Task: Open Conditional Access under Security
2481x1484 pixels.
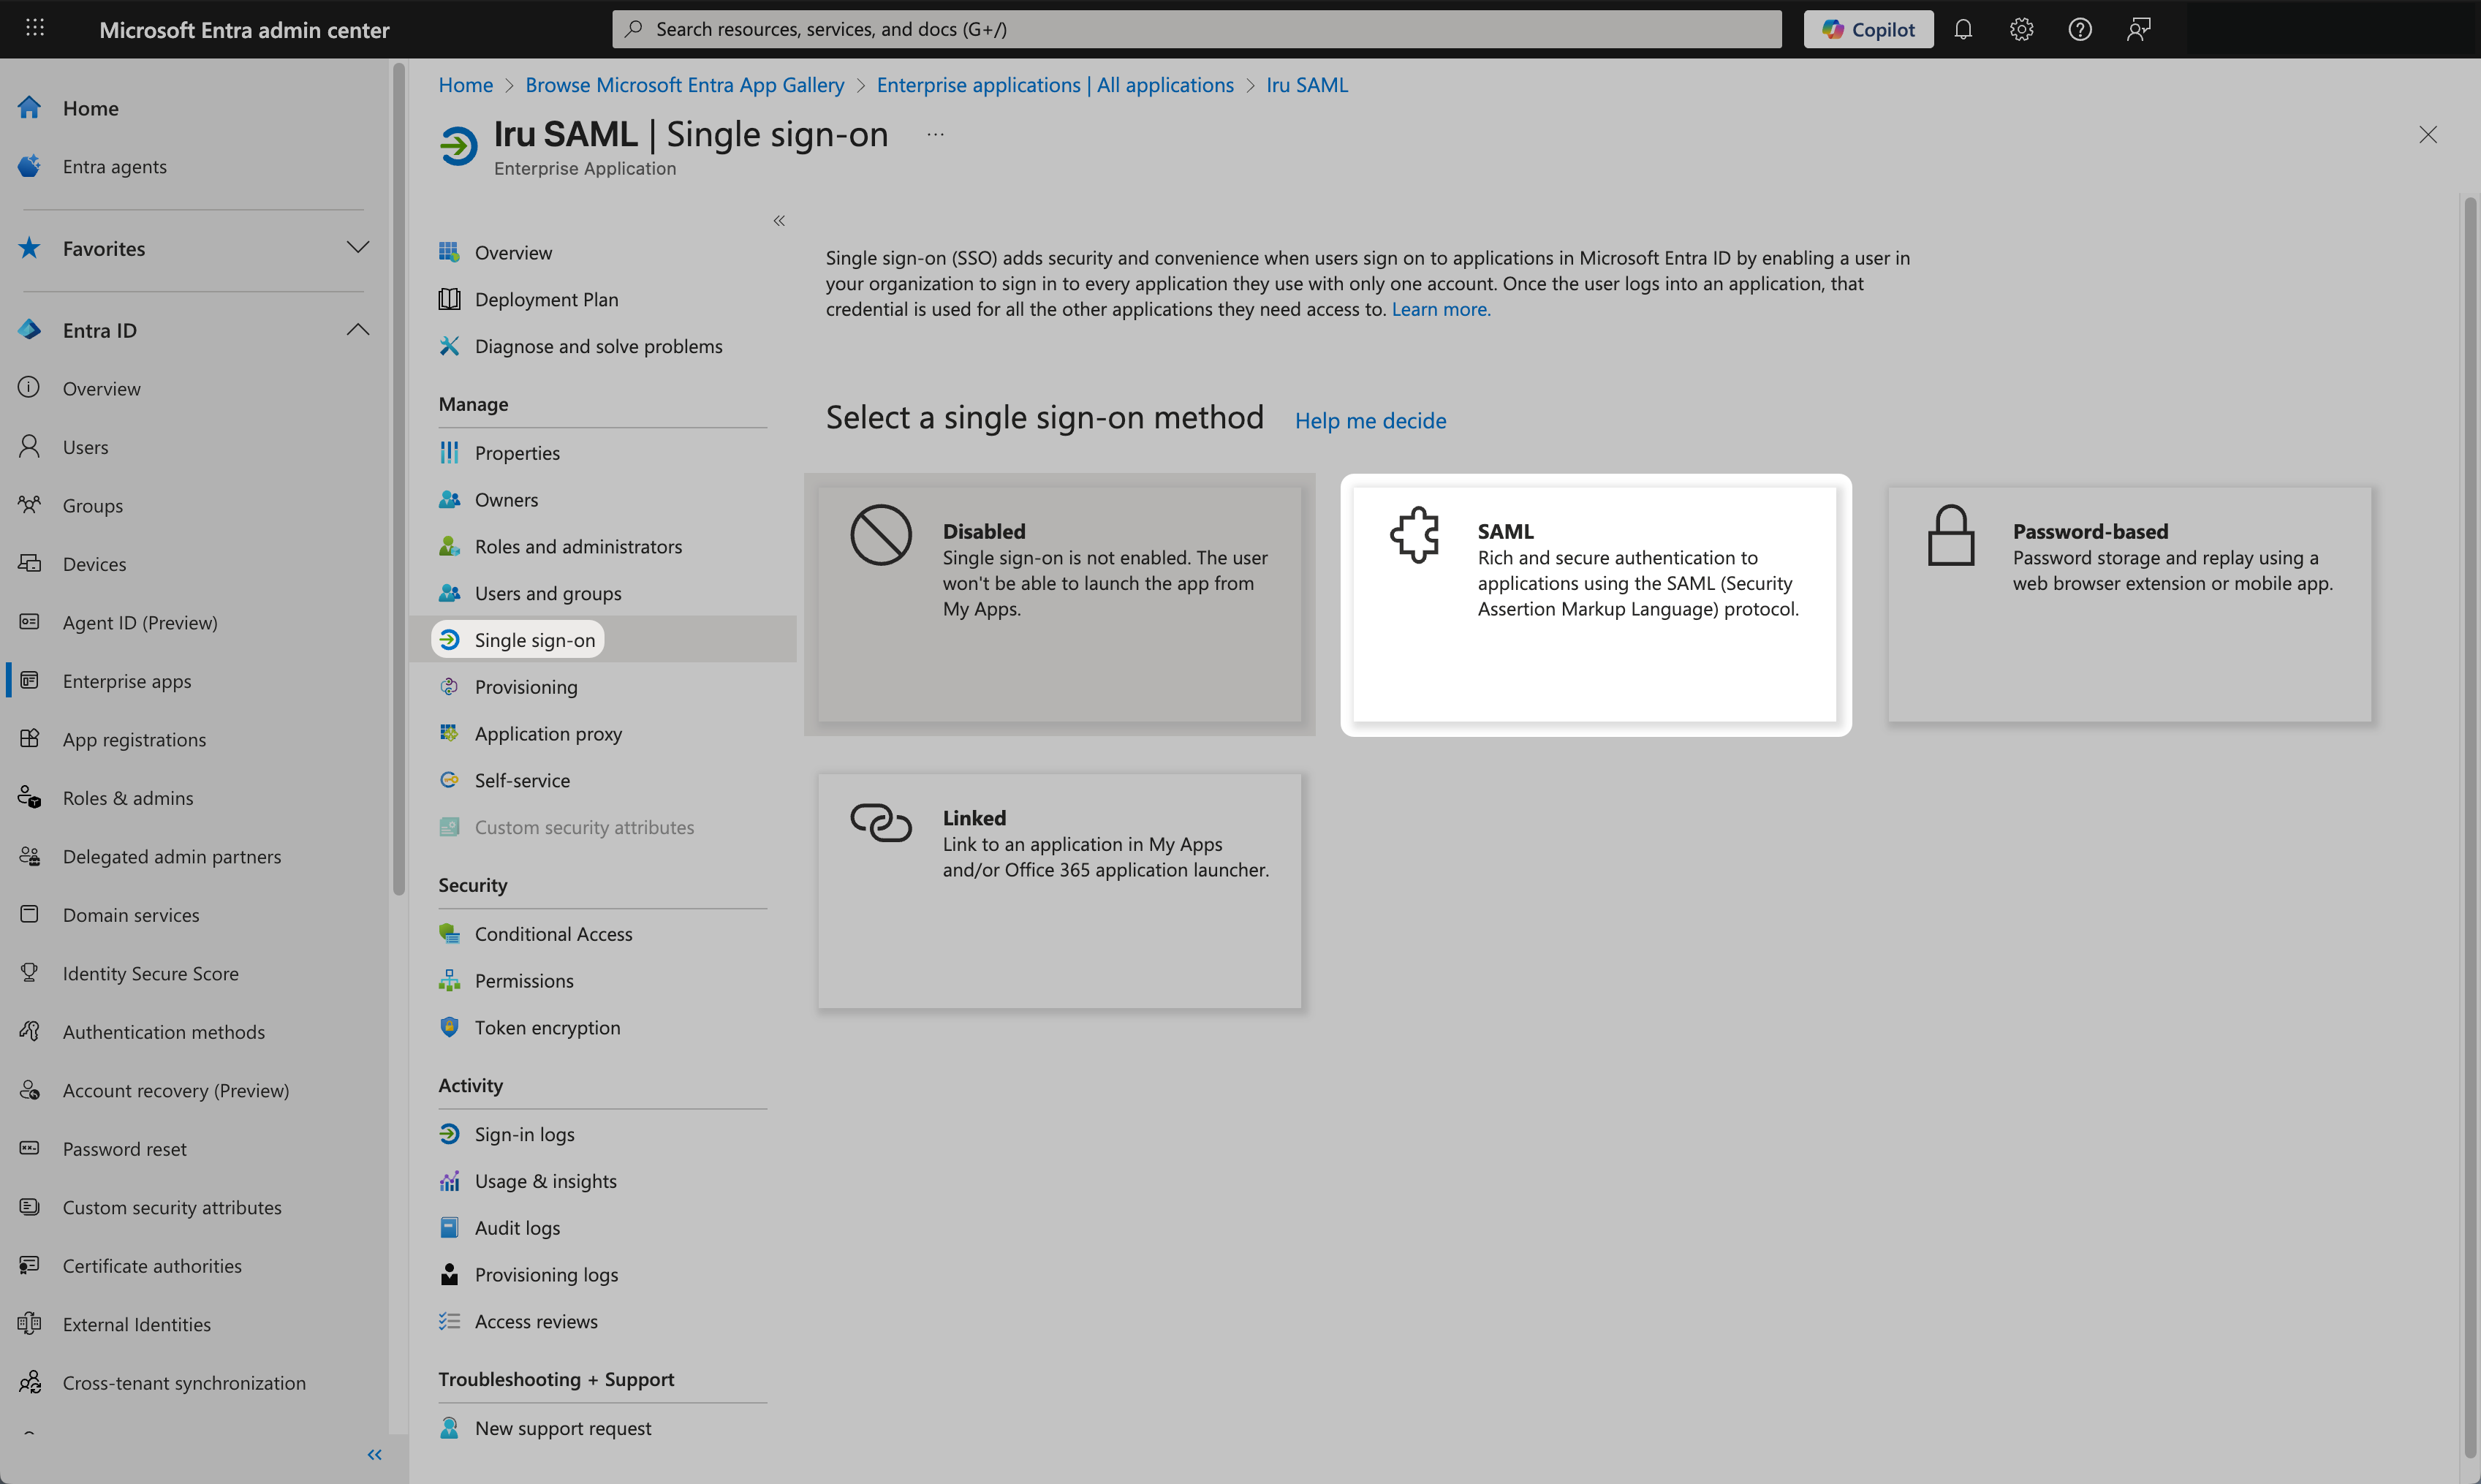Action: (x=553, y=933)
